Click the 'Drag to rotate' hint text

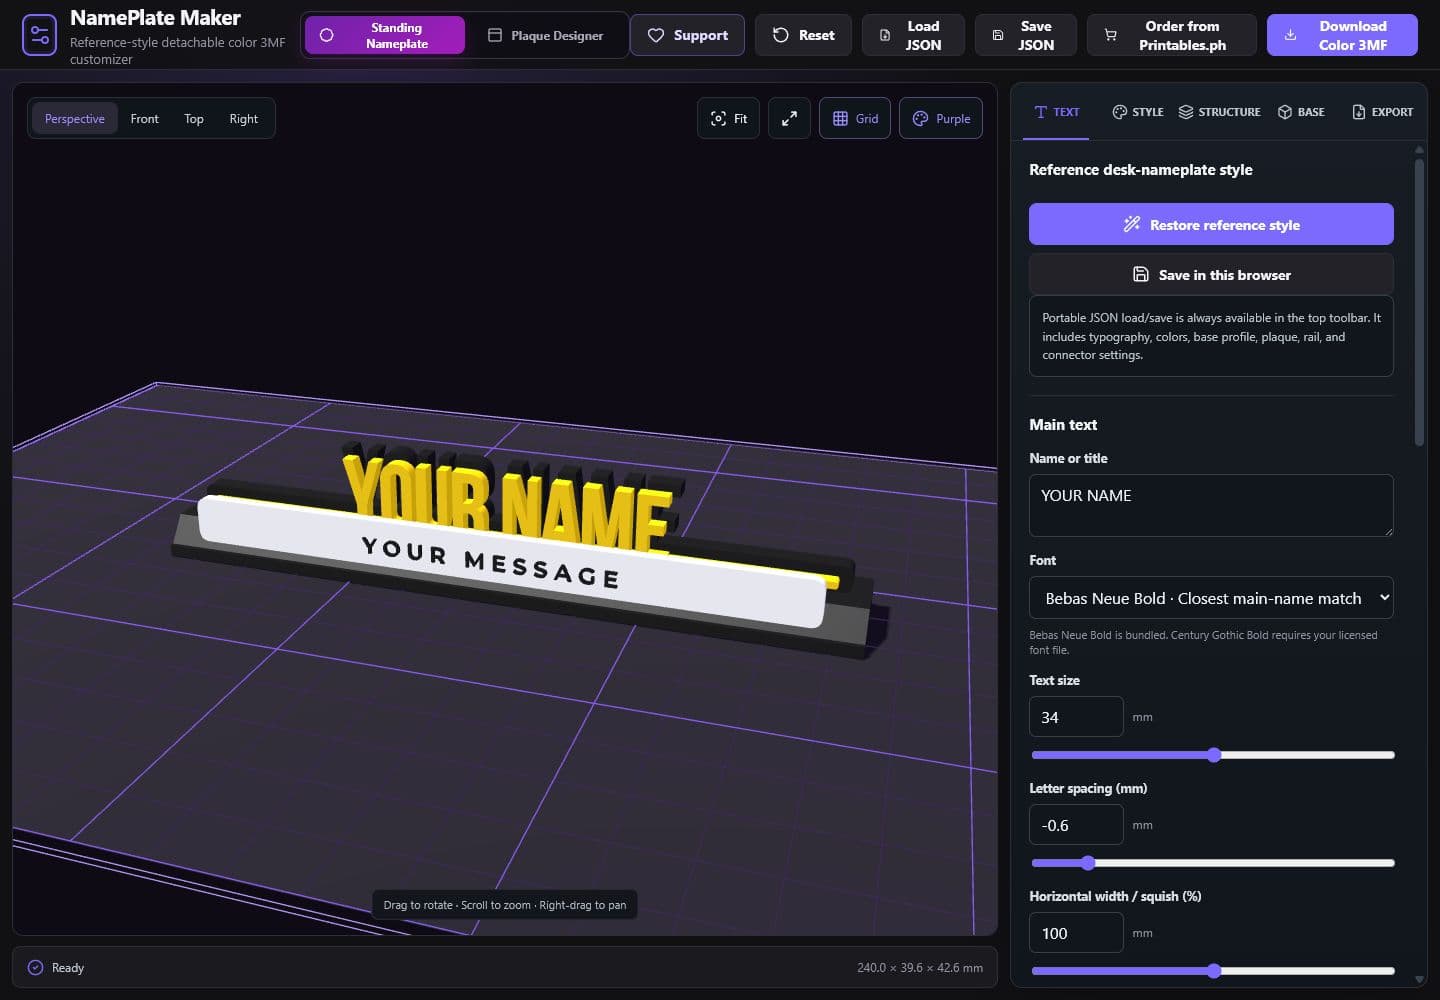coord(505,905)
